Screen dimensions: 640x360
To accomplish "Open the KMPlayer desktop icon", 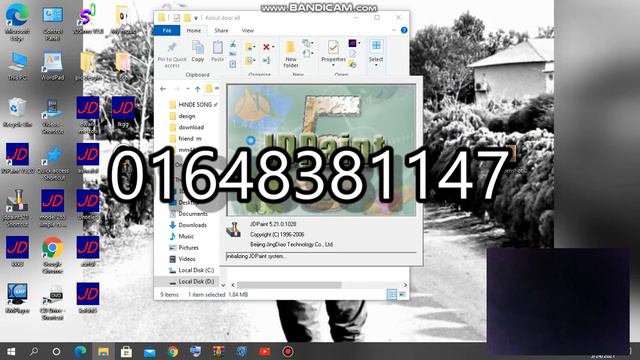I will (x=17, y=298).
